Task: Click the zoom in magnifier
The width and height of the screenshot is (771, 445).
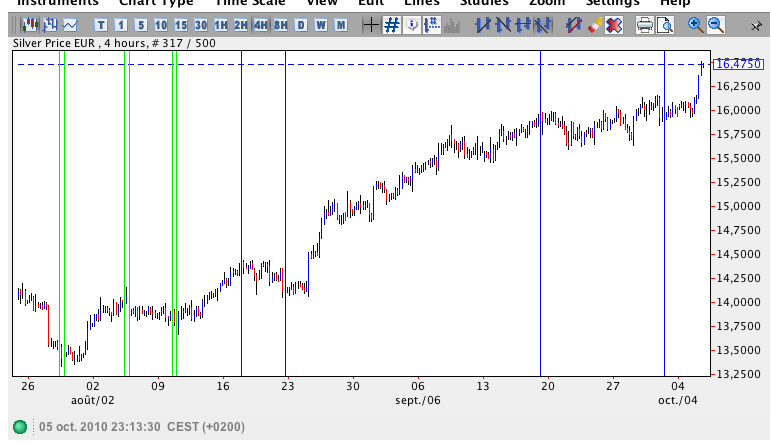Action: pos(695,25)
